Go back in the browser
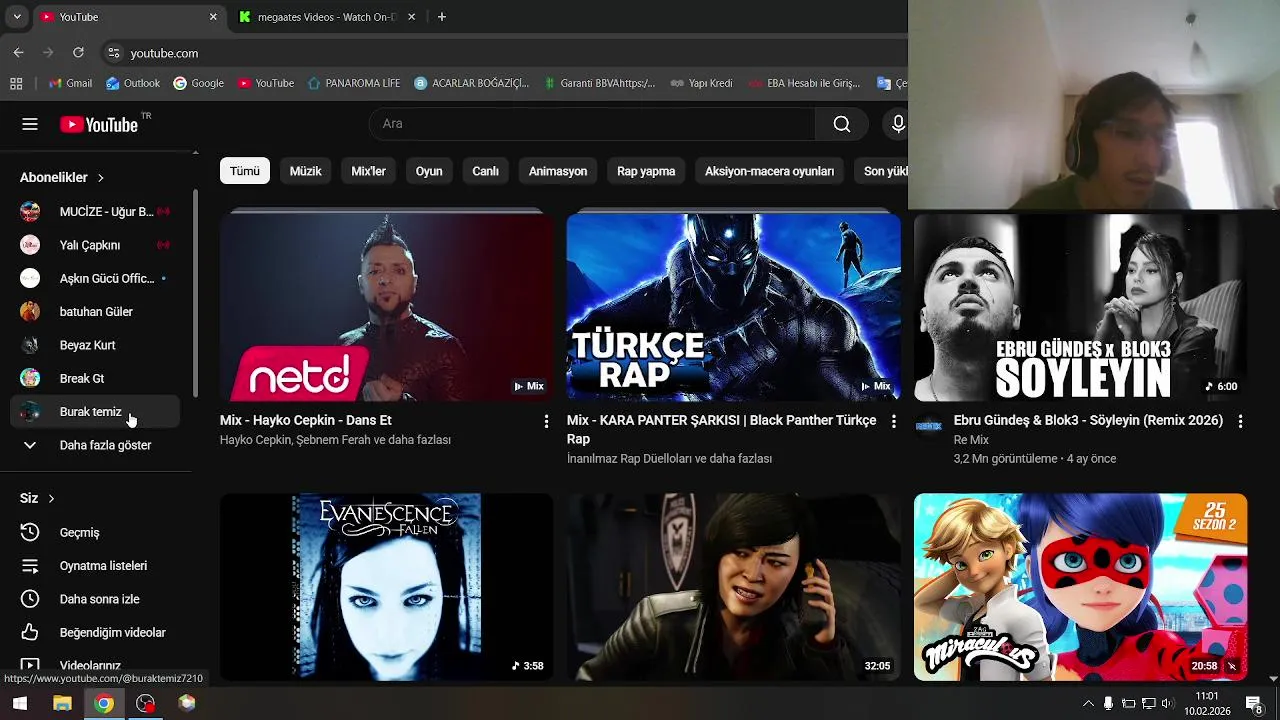1280x720 pixels. tap(19, 52)
